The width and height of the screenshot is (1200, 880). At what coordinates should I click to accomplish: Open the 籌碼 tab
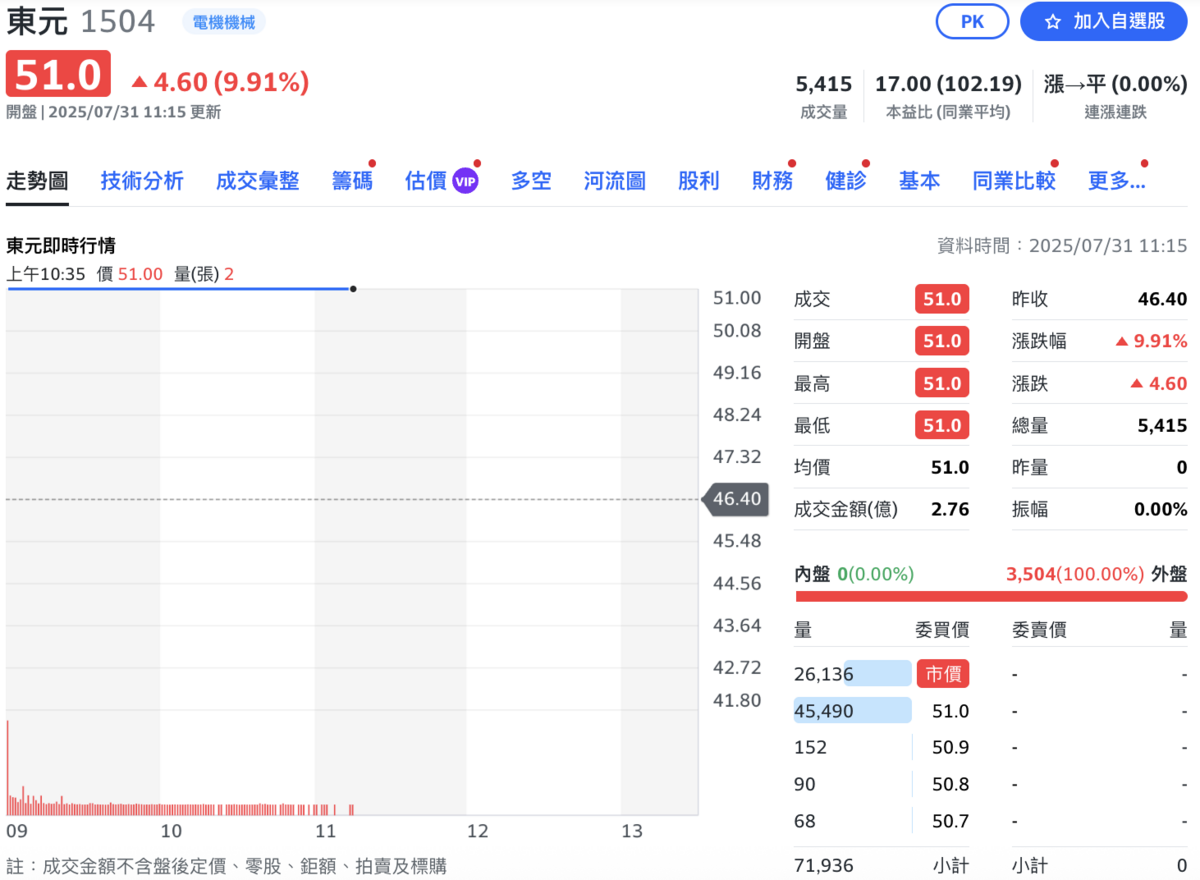[352, 181]
